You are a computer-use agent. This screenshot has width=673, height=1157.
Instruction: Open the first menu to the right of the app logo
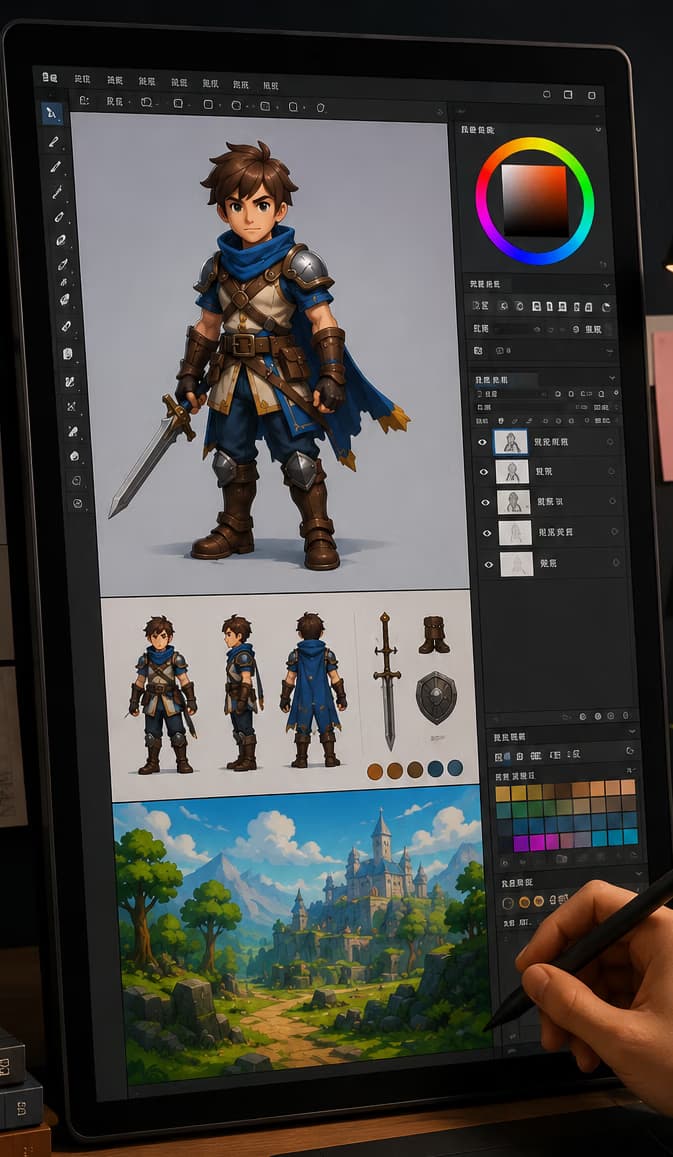pos(82,79)
